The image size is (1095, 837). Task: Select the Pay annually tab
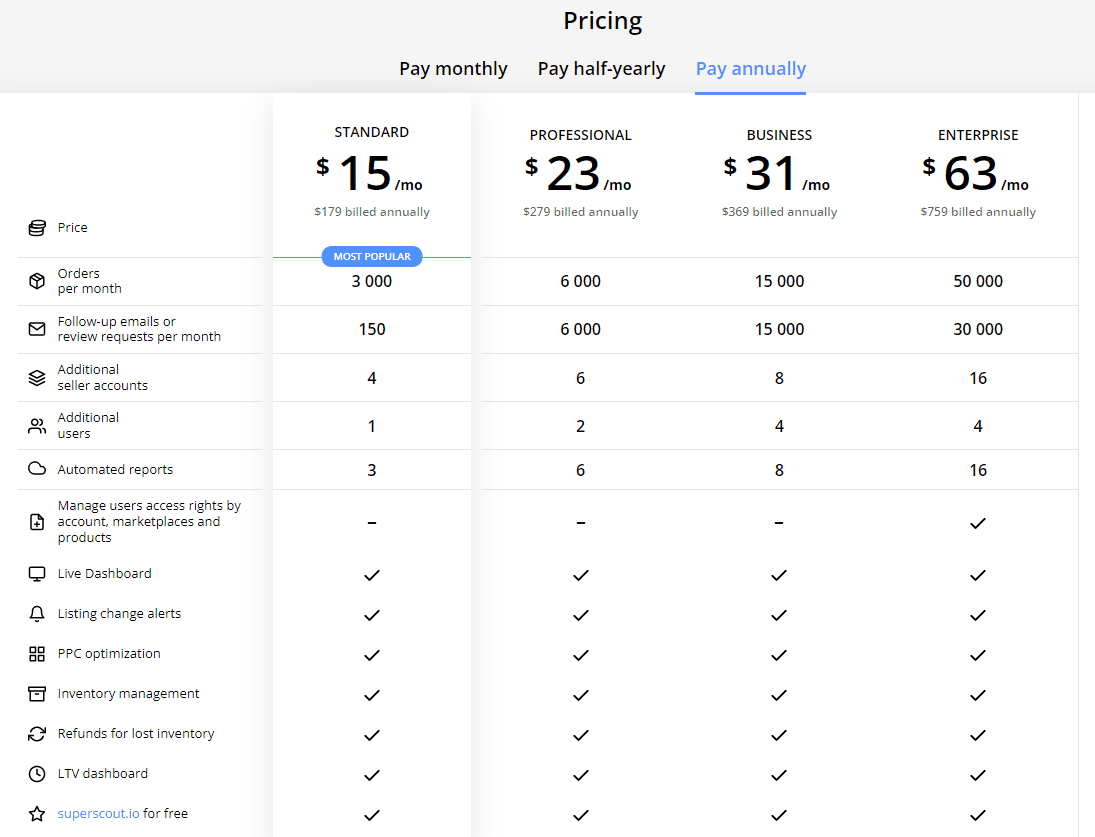(750, 69)
